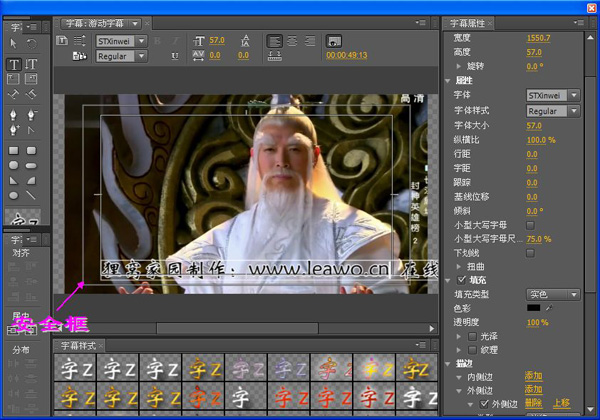
Task: Enable the 光泽 checkbox
Action: point(473,337)
